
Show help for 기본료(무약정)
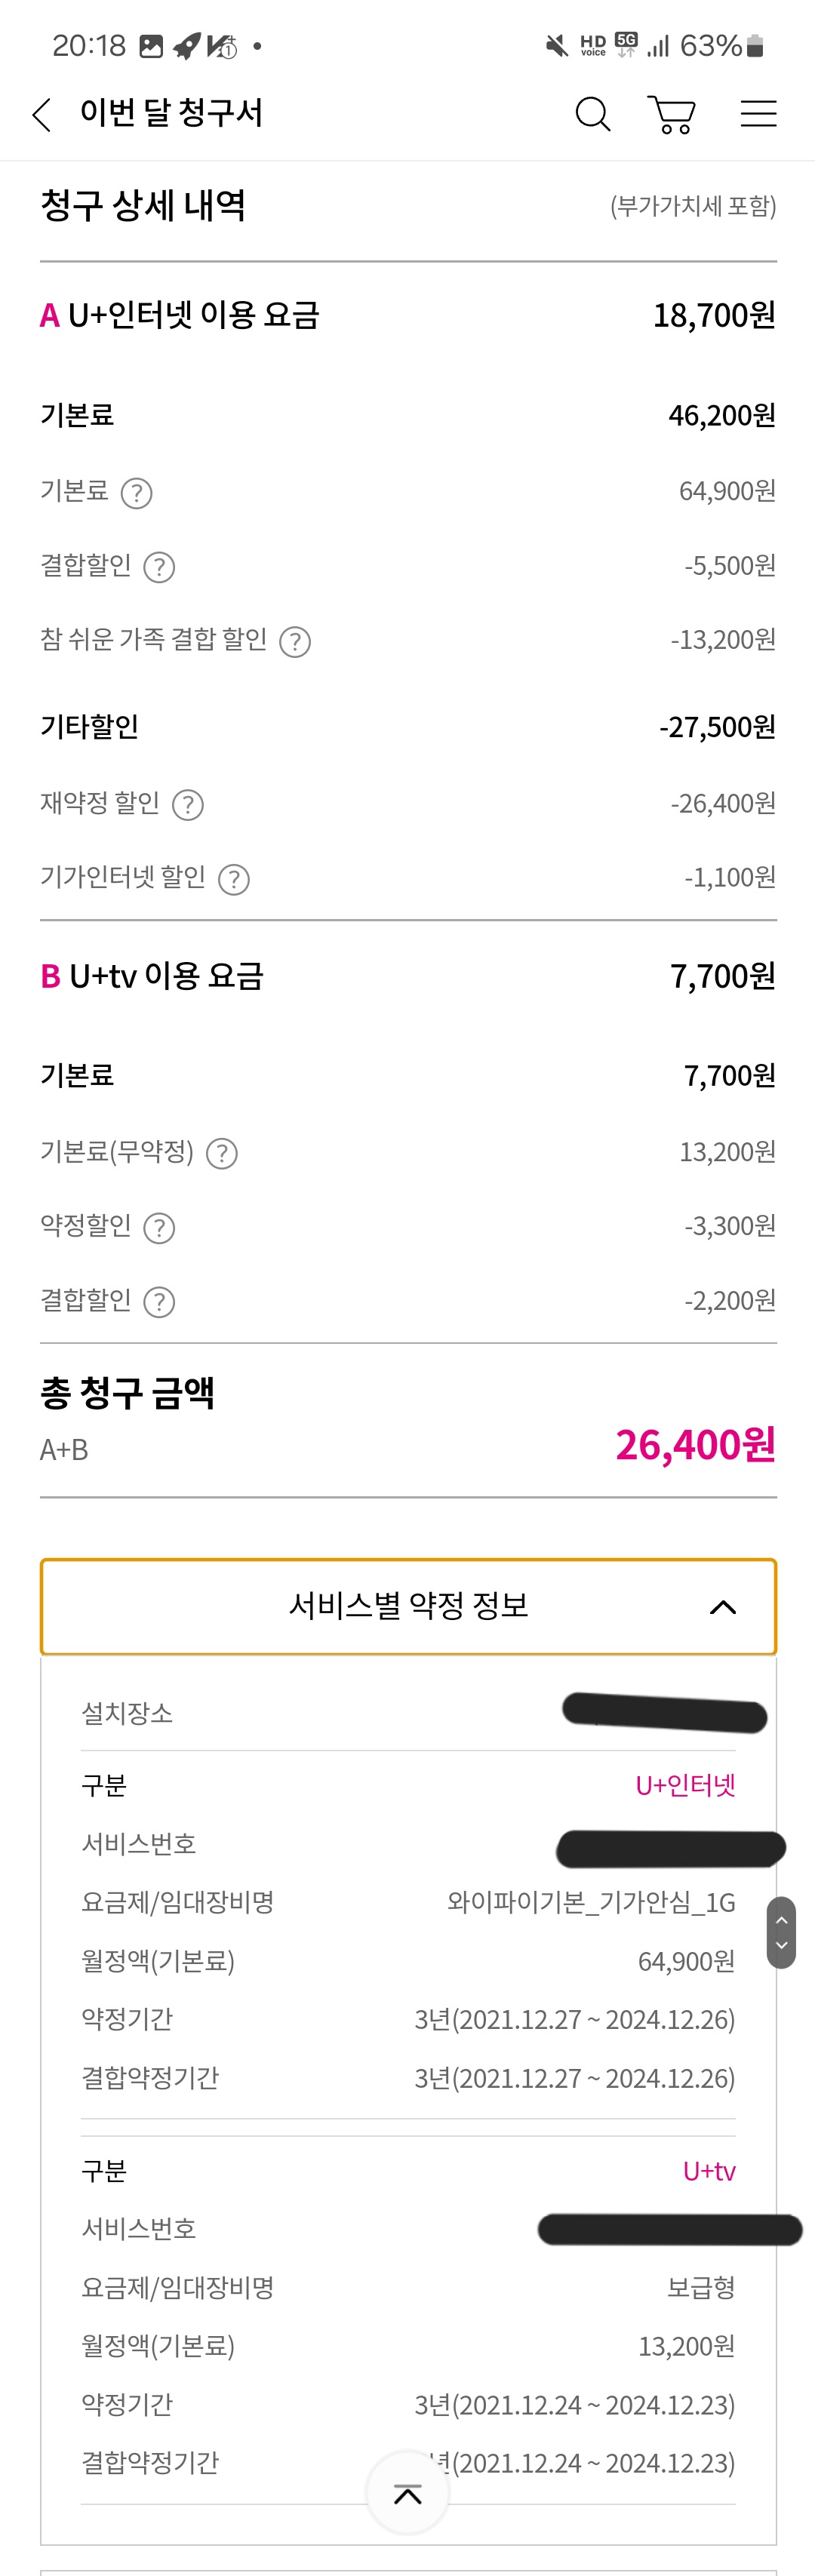coord(222,1154)
